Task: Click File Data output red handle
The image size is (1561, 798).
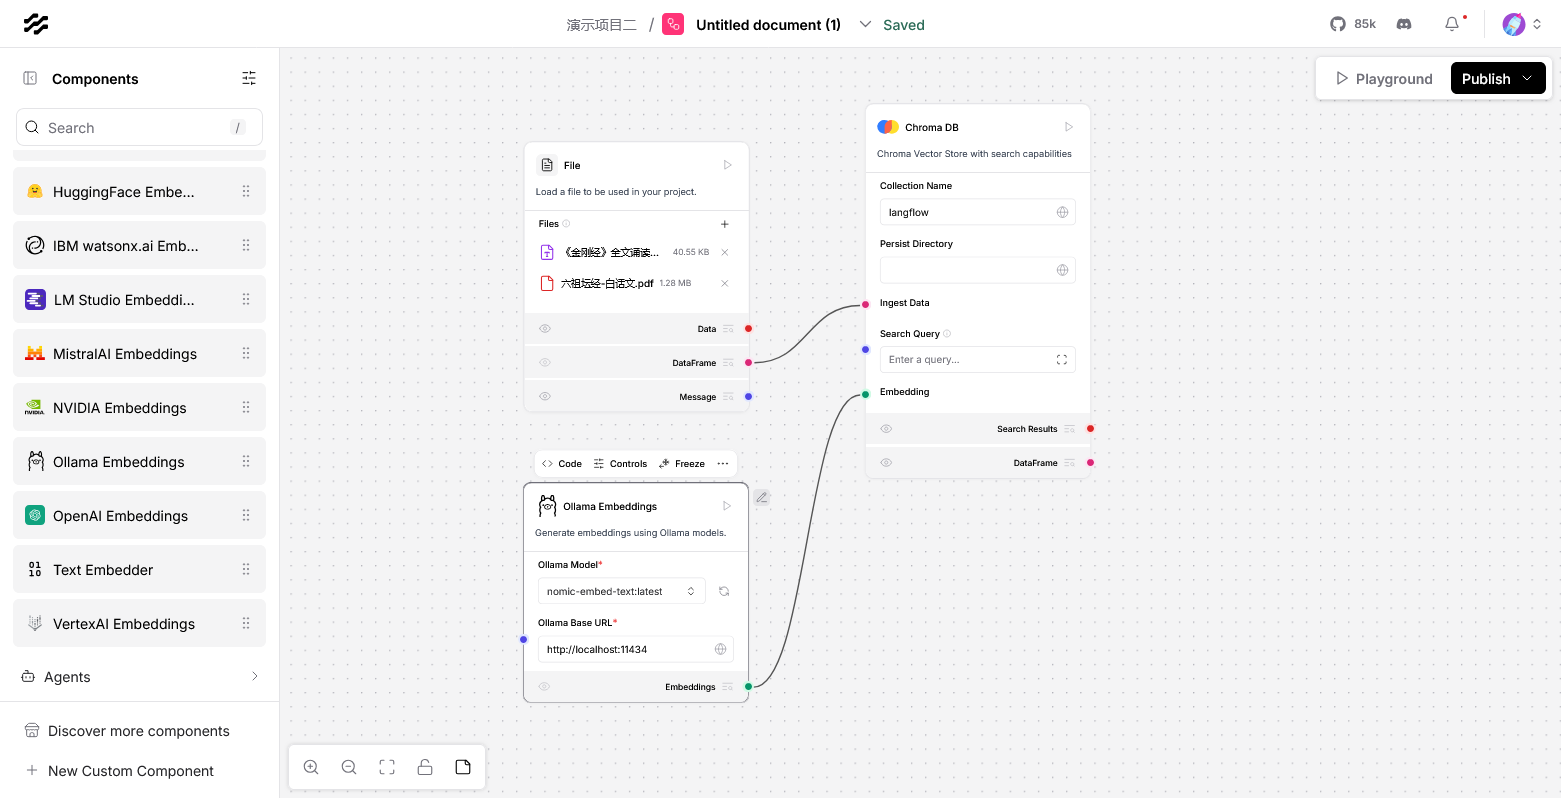Action: [748, 328]
